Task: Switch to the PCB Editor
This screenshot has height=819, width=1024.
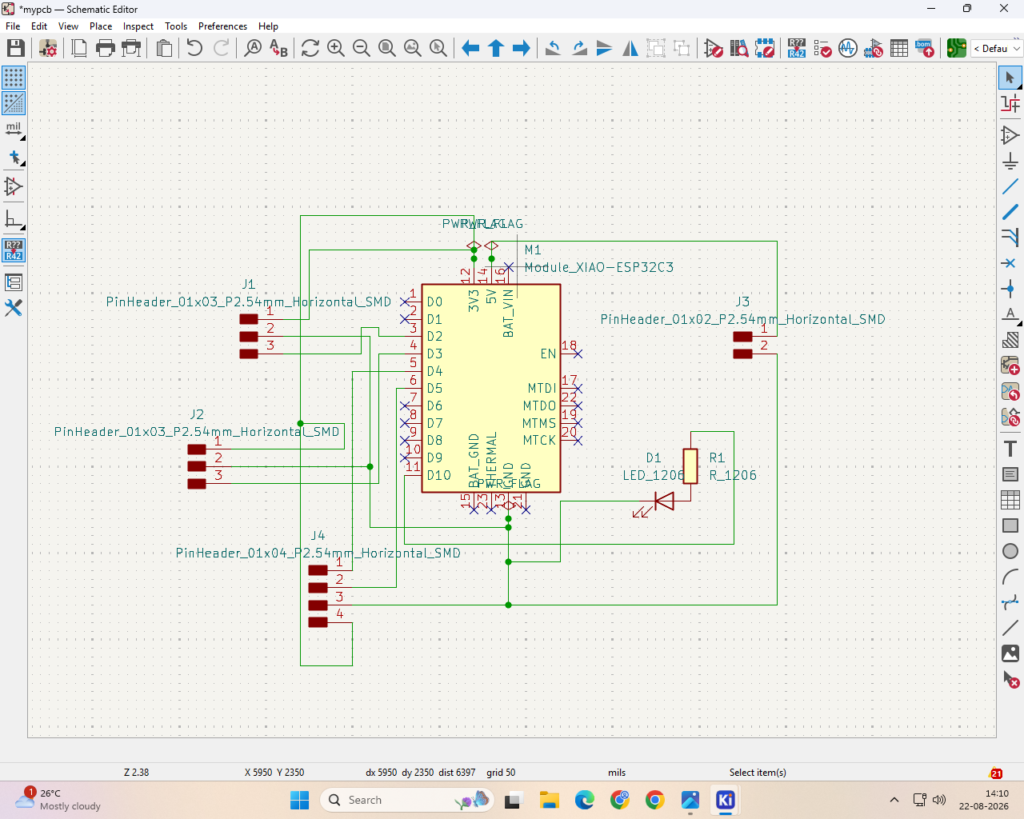Action: (x=956, y=48)
